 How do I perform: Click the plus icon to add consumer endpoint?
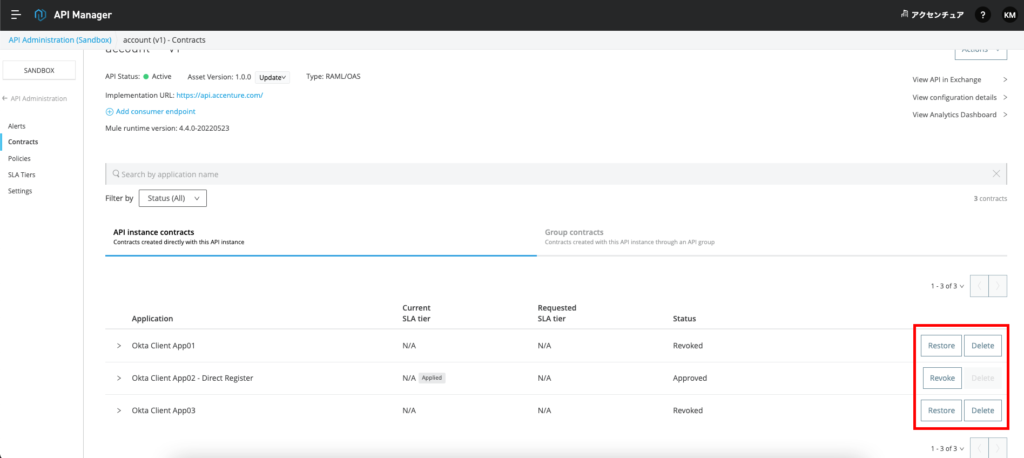109,111
